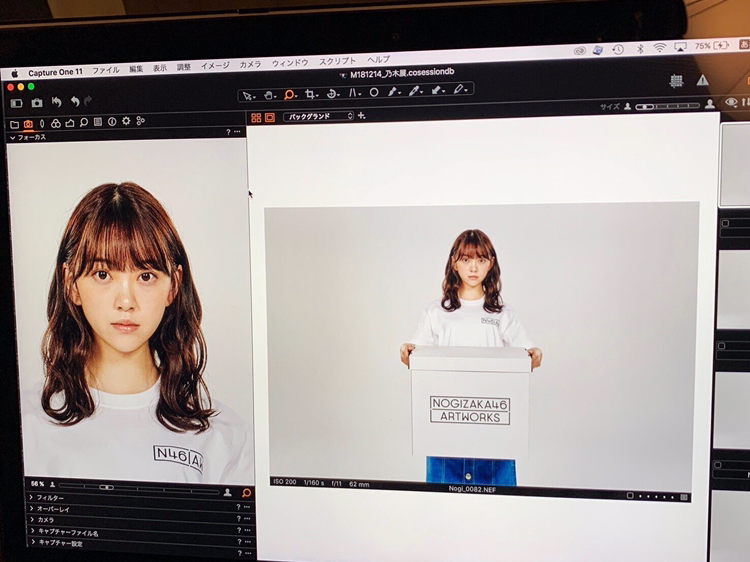Image resolution: width=750 pixels, height=562 pixels.
Task: Select the pointer Select tool
Action: [x=248, y=96]
